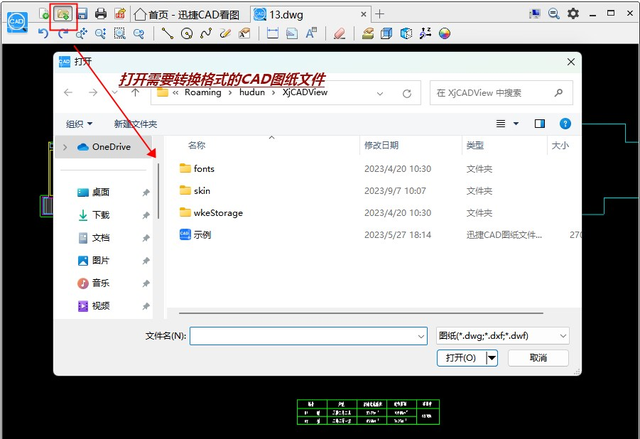Click the 取消 button
Screen dimensions: 640x439
pos(538,358)
